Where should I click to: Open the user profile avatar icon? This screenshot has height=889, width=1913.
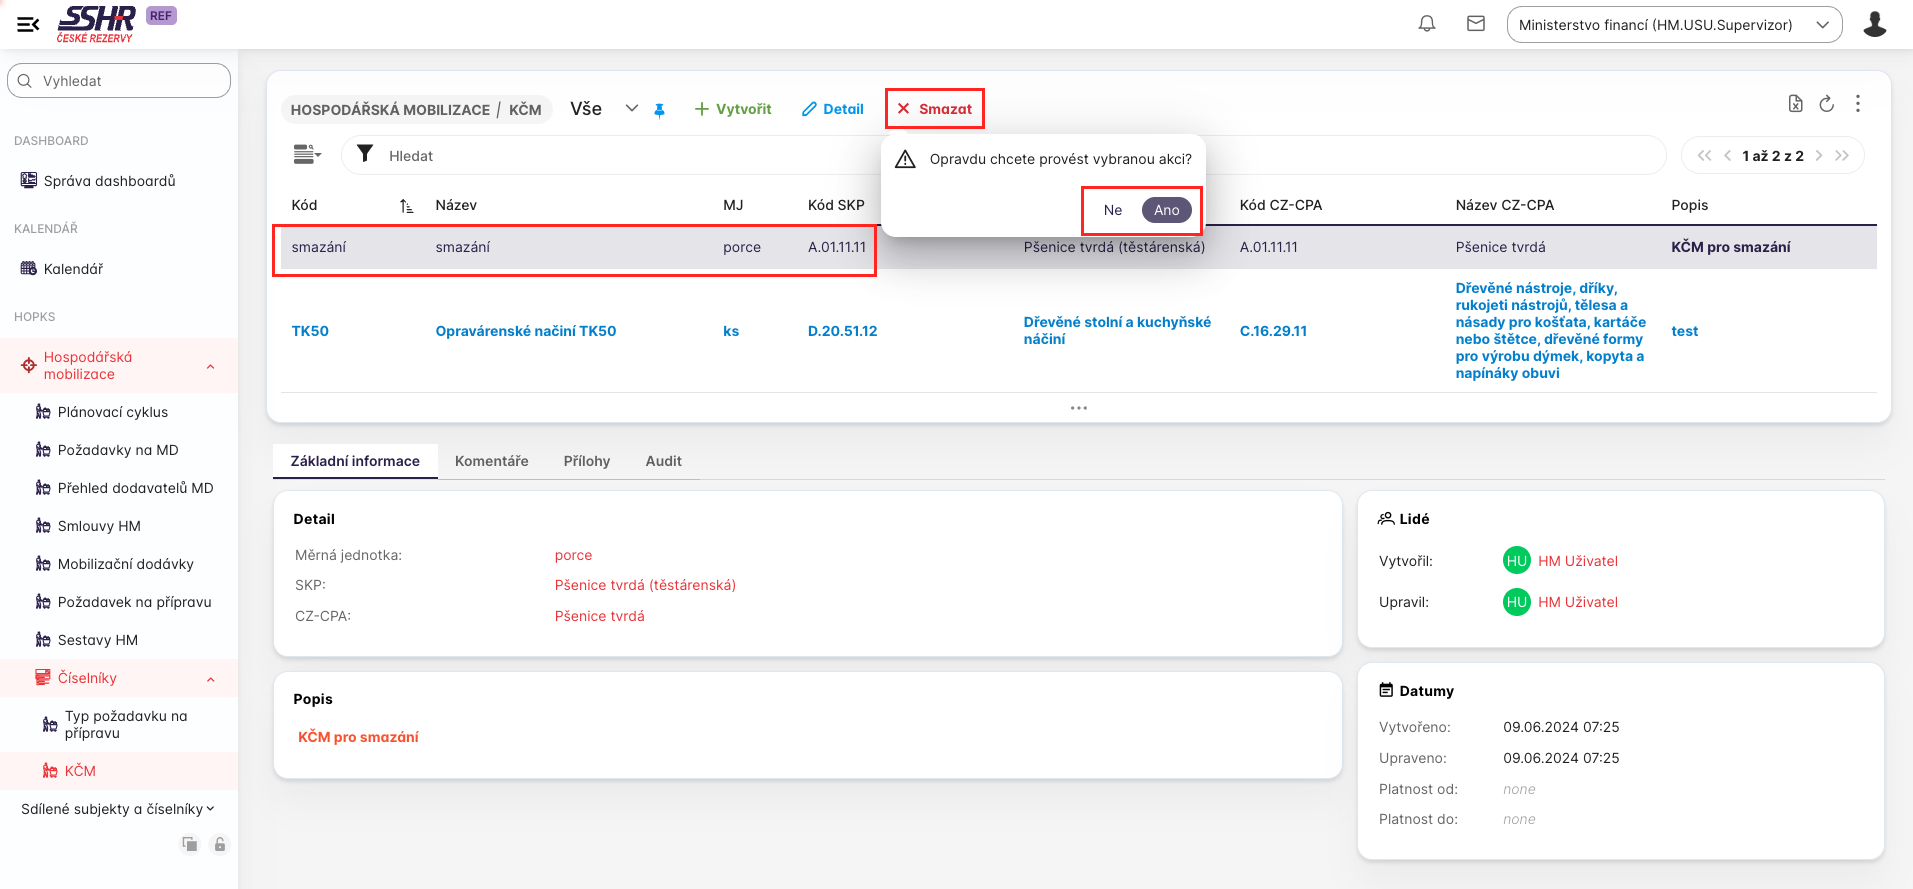pos(1874,24)
